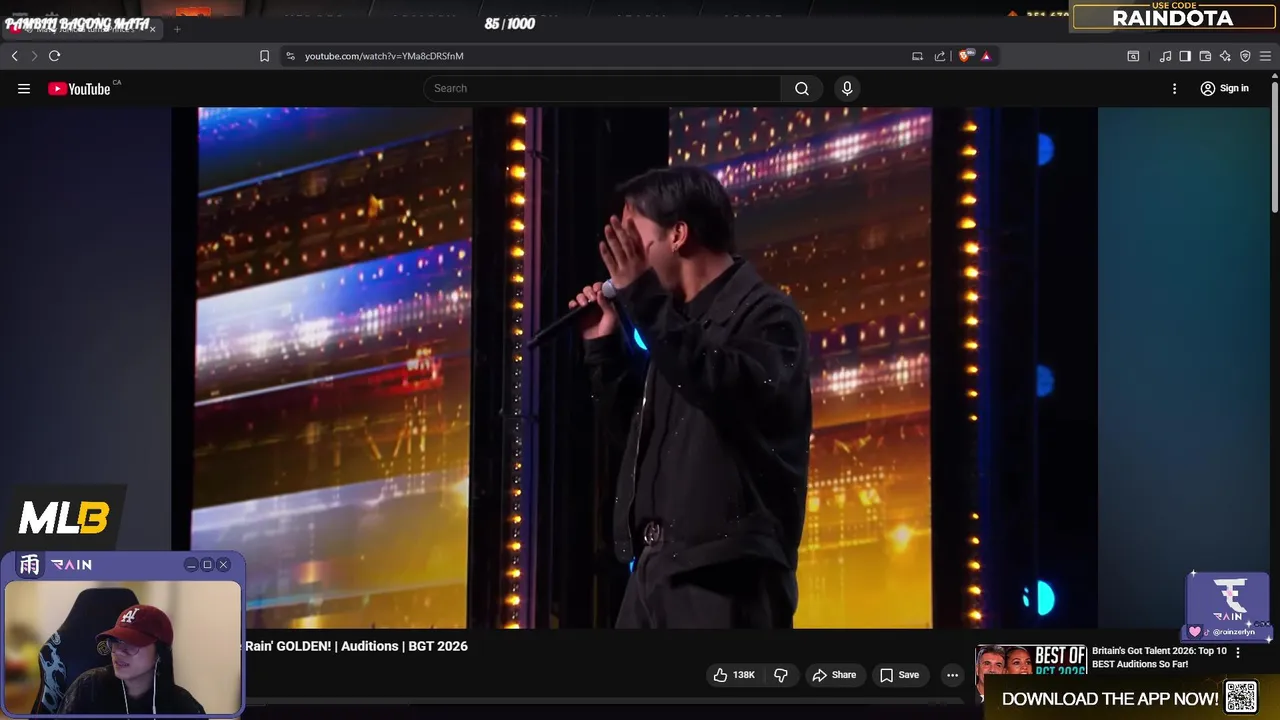Like the video with 138K likes

[734, 675]
